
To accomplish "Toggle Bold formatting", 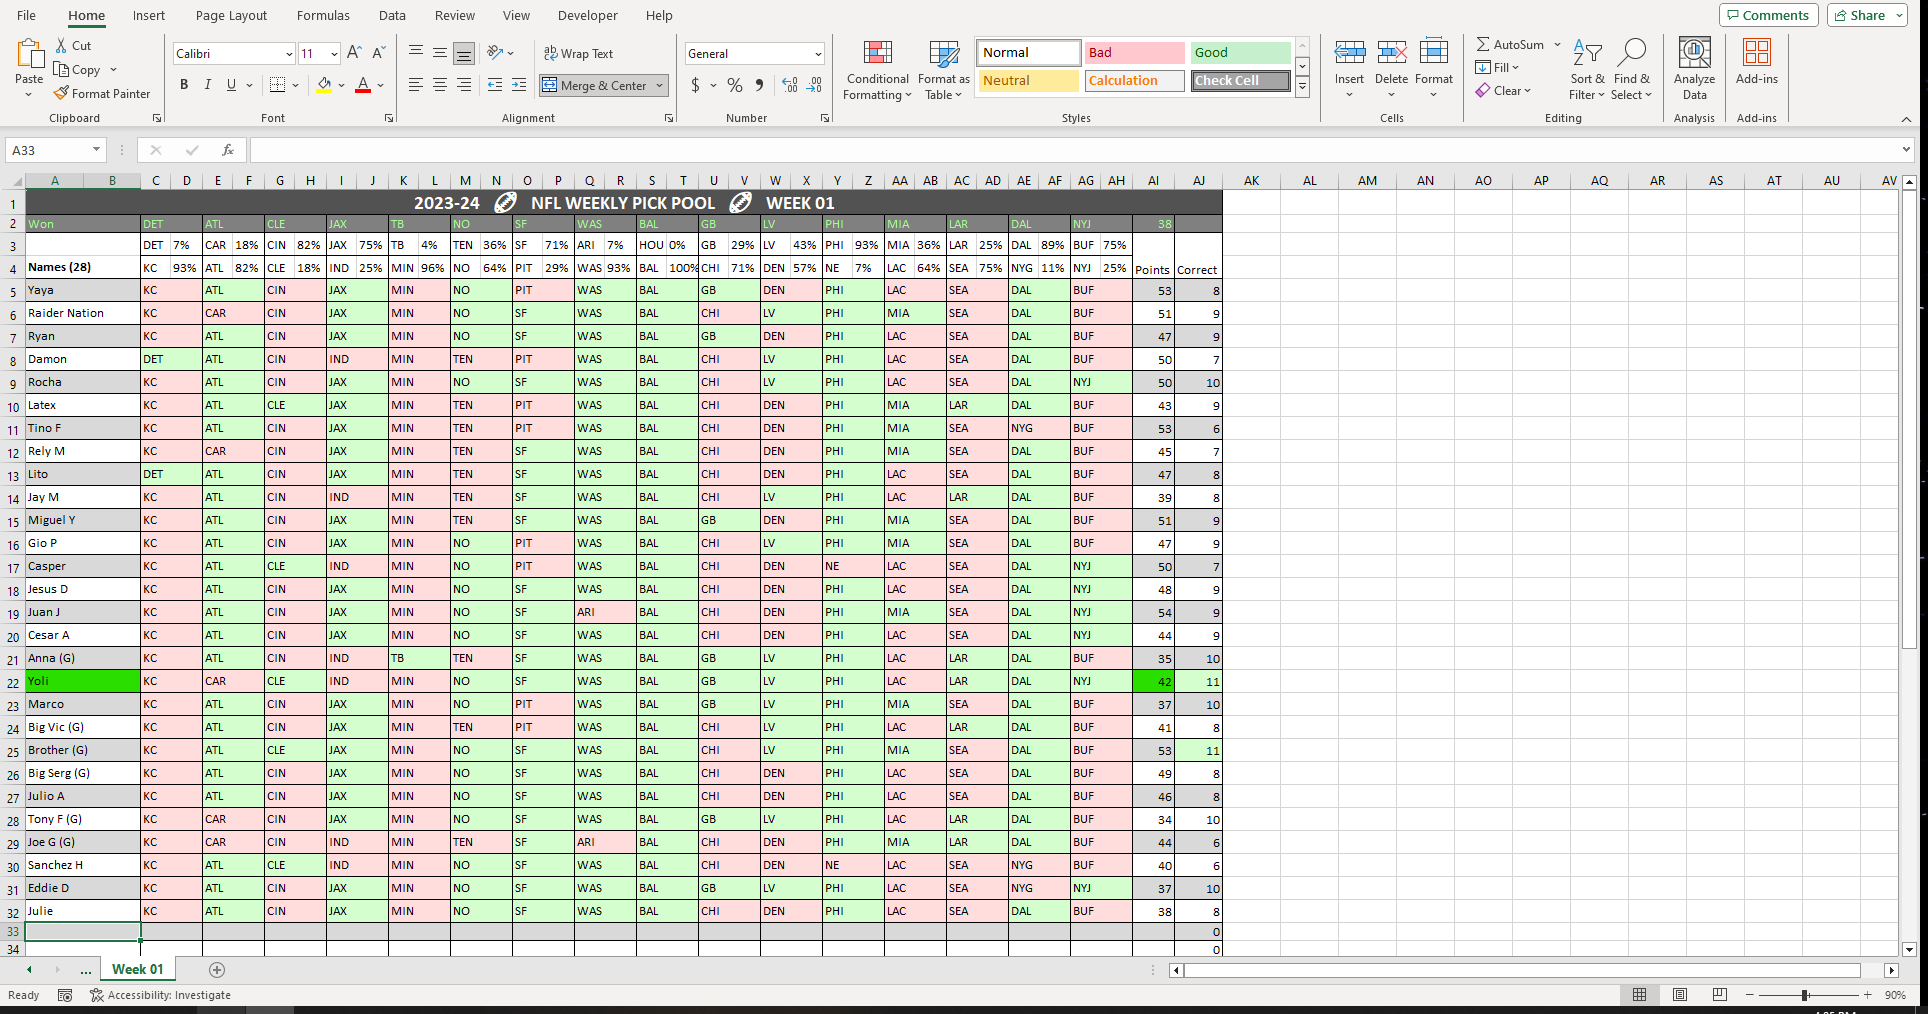I will point(184,85).
